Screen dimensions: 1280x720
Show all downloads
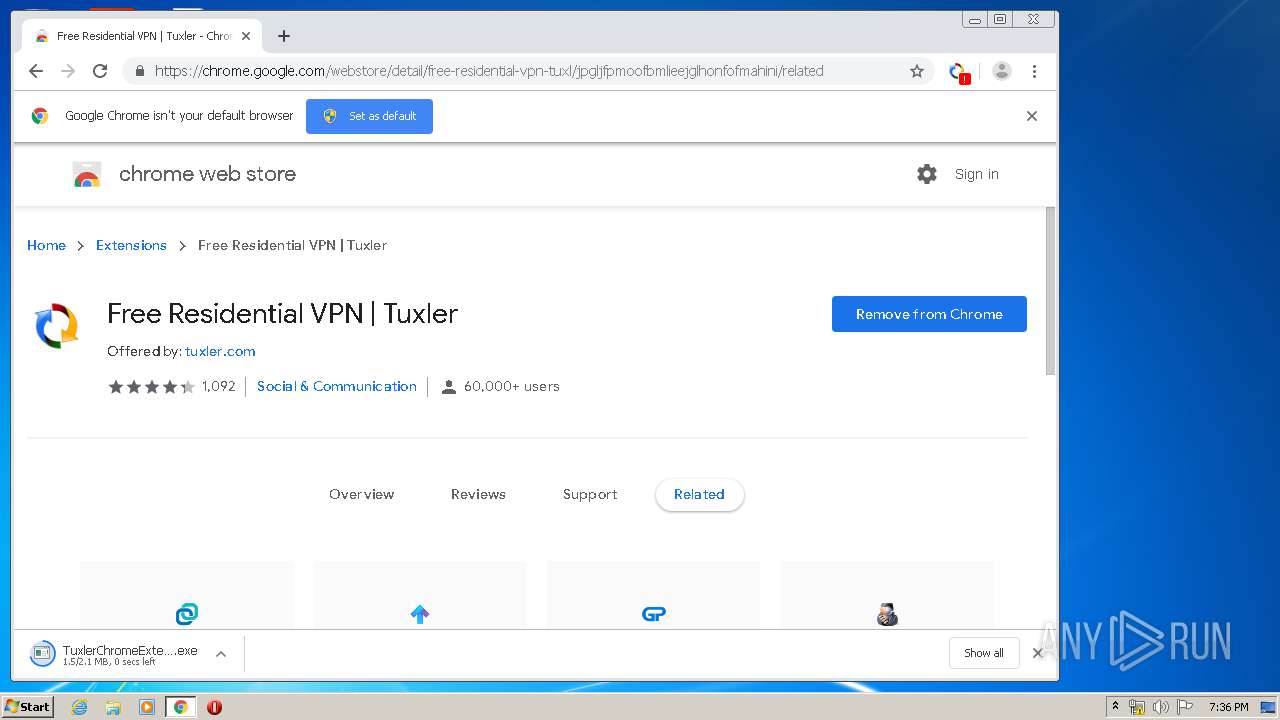984,653
